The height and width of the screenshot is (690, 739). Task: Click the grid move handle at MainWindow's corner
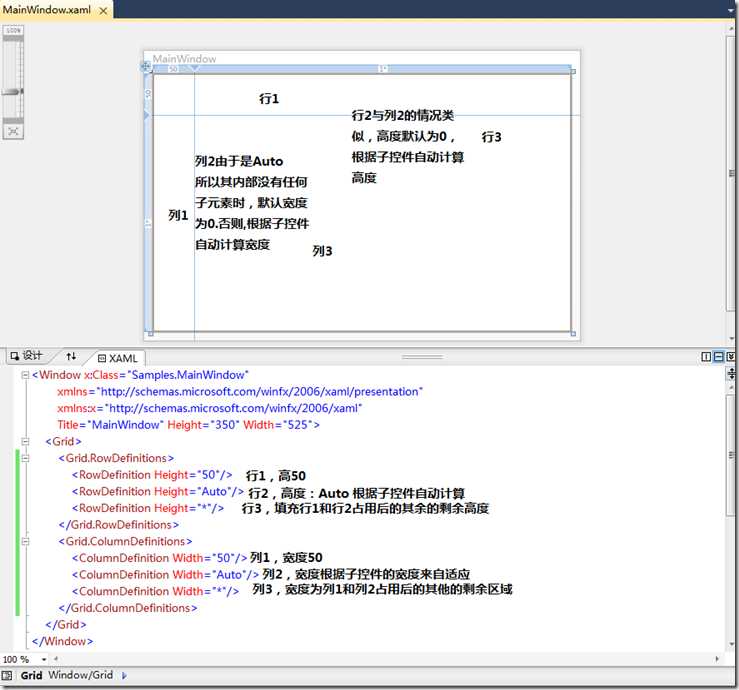[x=146, y=67]
